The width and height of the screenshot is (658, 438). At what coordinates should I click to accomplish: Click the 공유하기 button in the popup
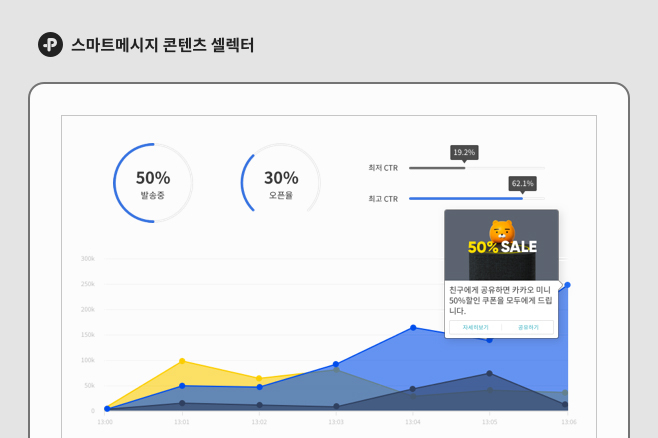coord(528,327)
